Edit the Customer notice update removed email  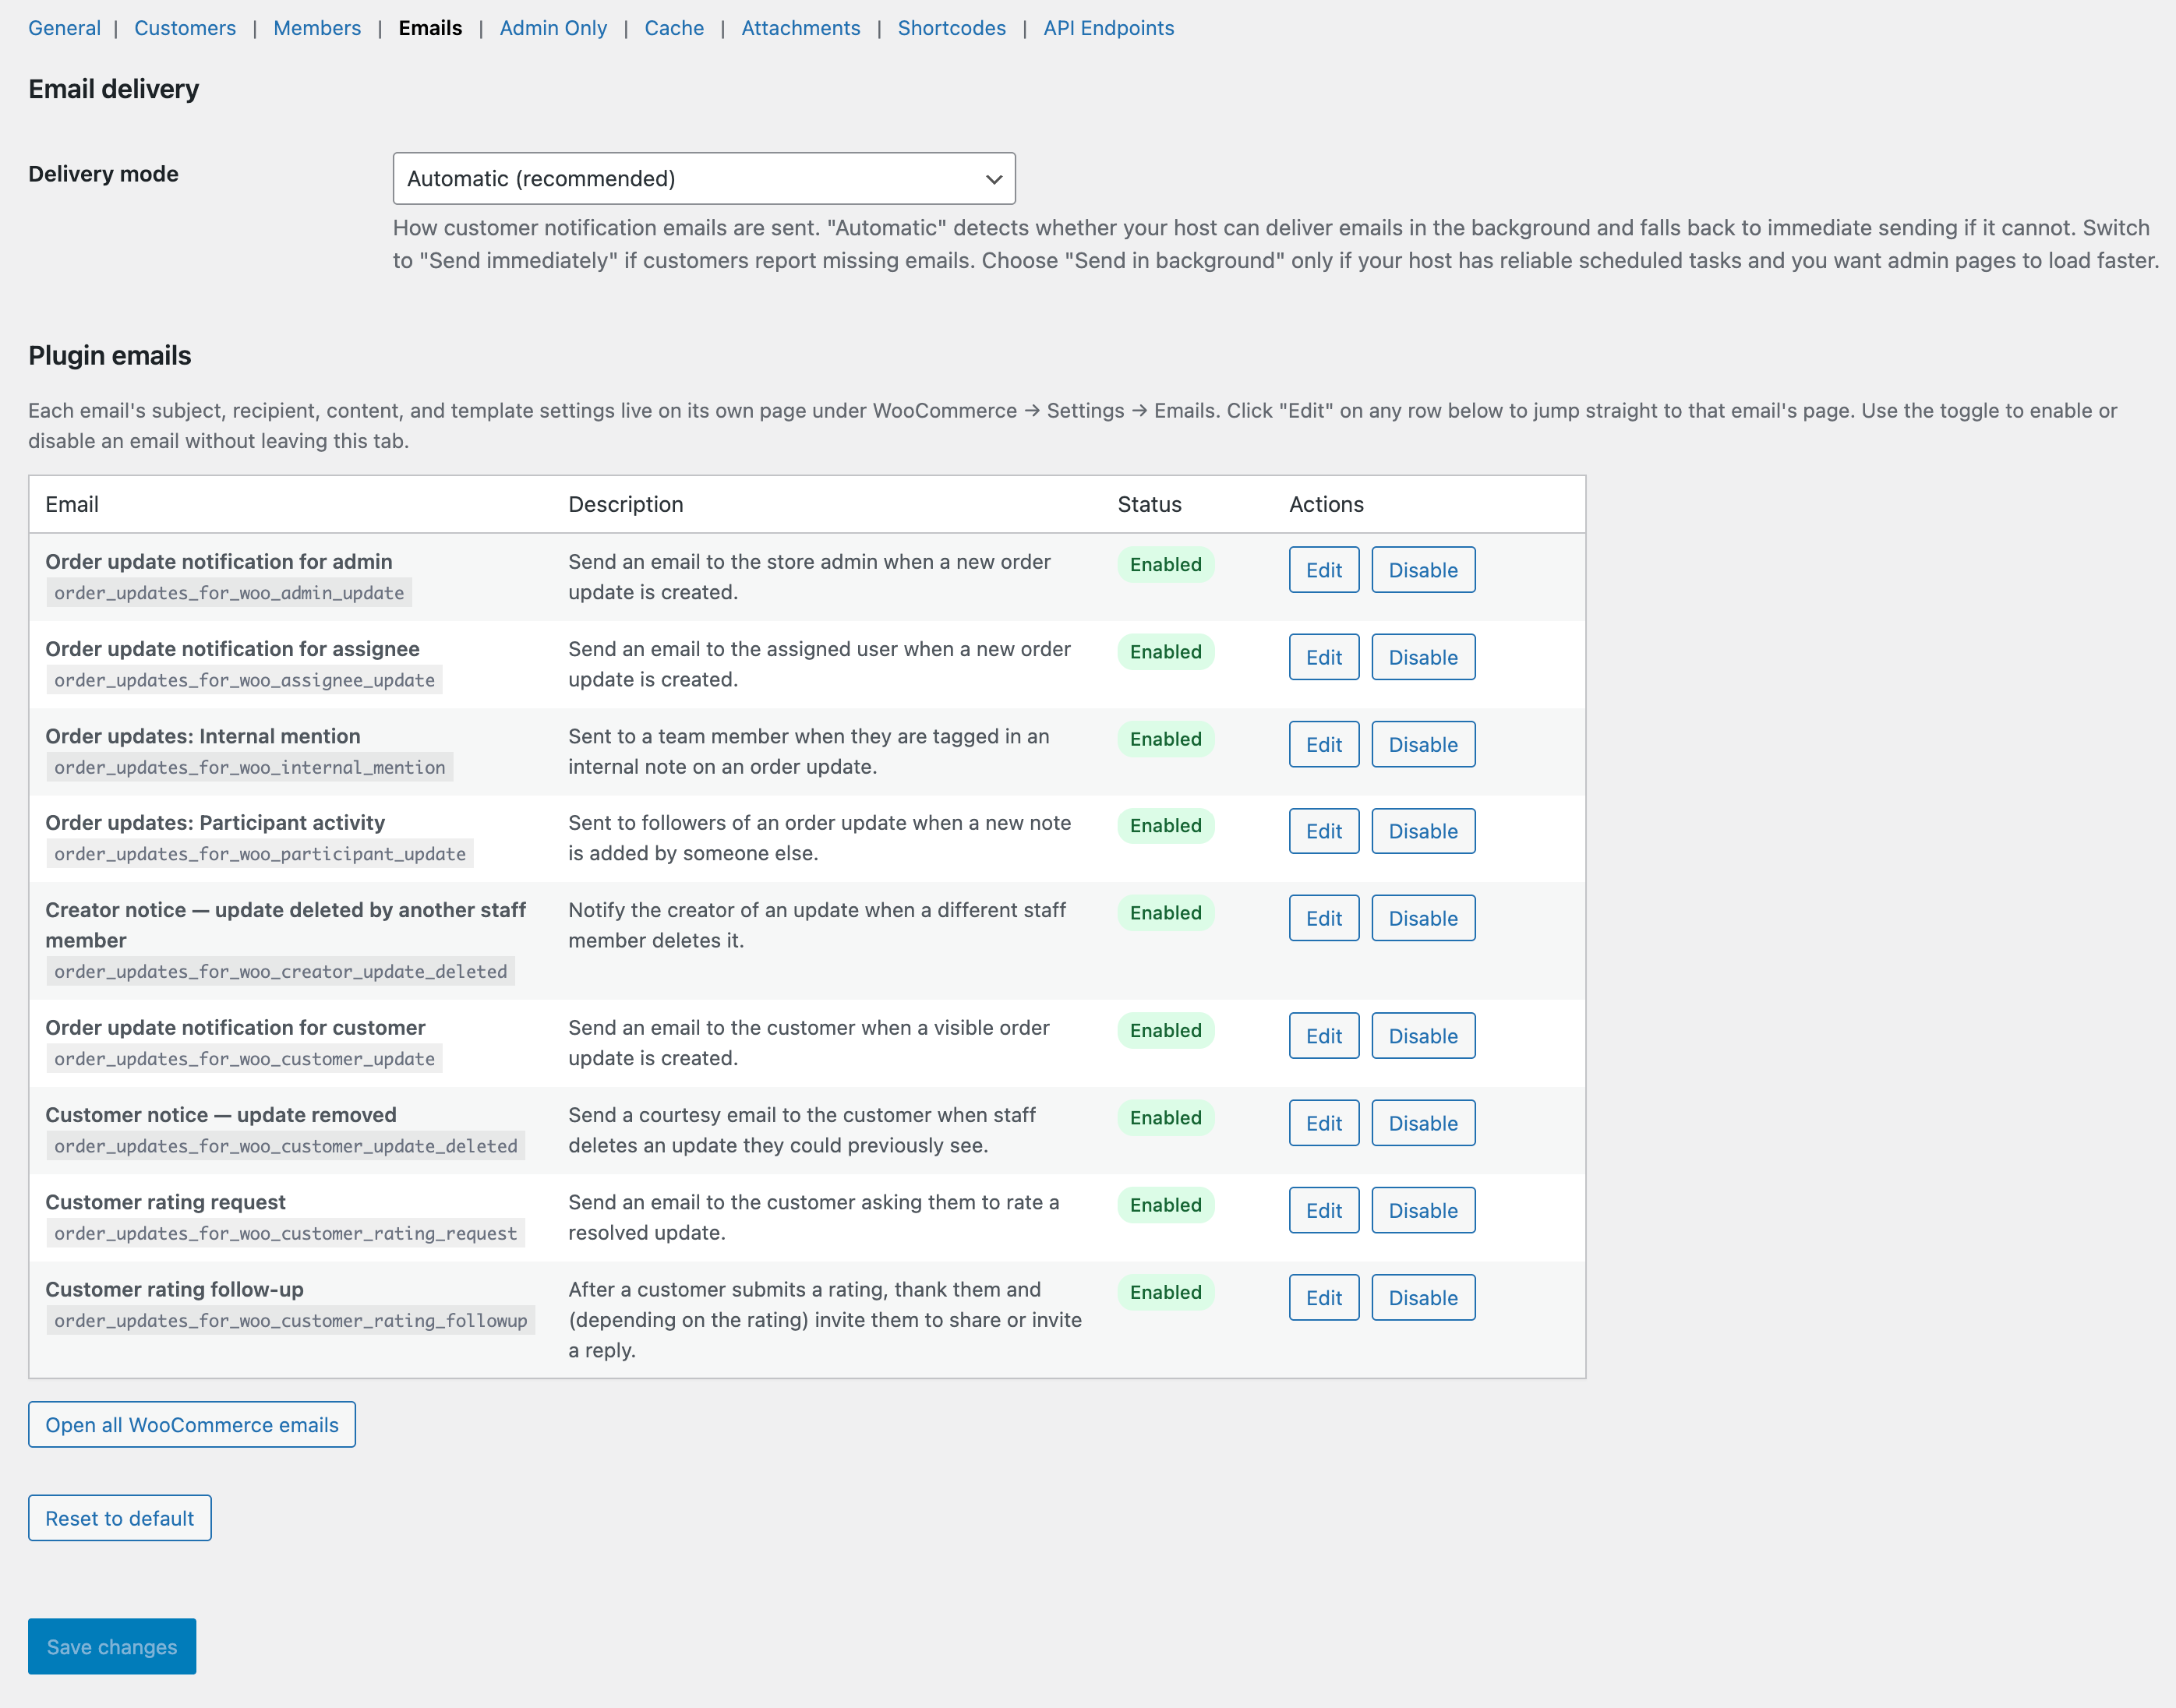(1324, 1123)
